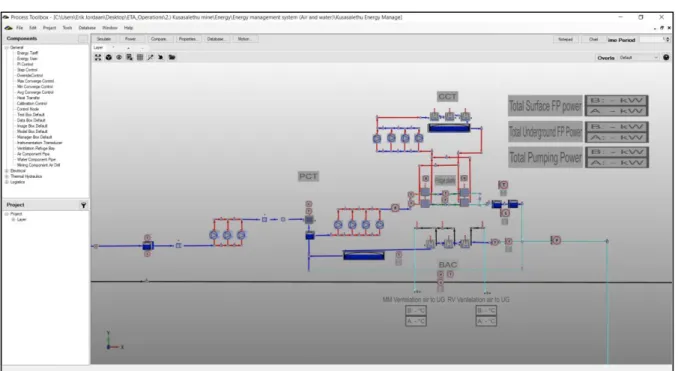The image size is (678, 371).
Task: Open the Overlay Default dropdown
Action: [639, 58]
